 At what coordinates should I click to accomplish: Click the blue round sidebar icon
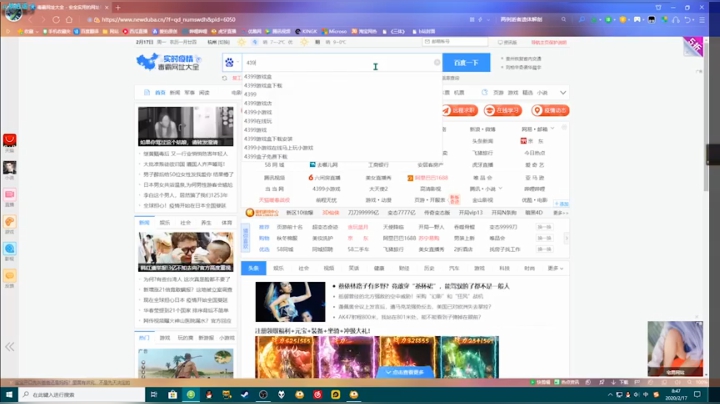pyautogui.click(x=10, y=249)
